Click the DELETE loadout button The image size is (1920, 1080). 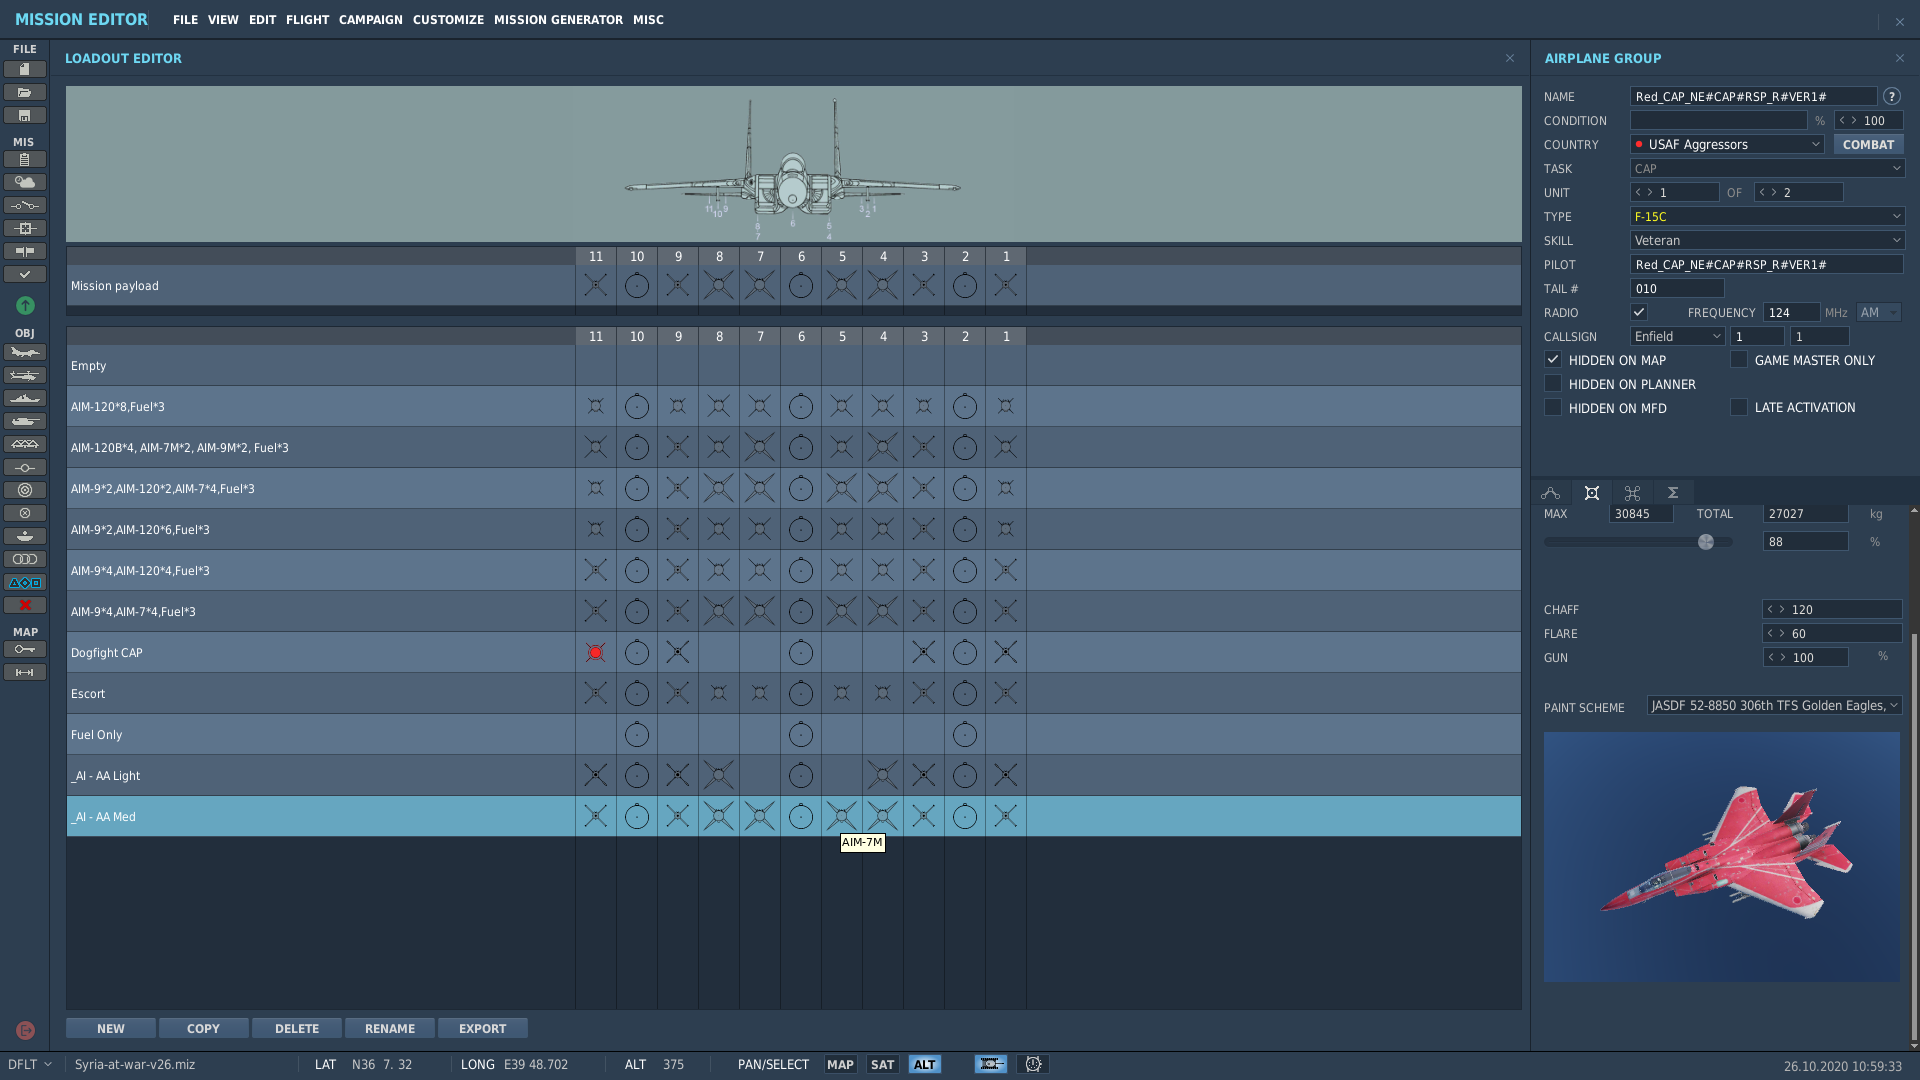297,1028
